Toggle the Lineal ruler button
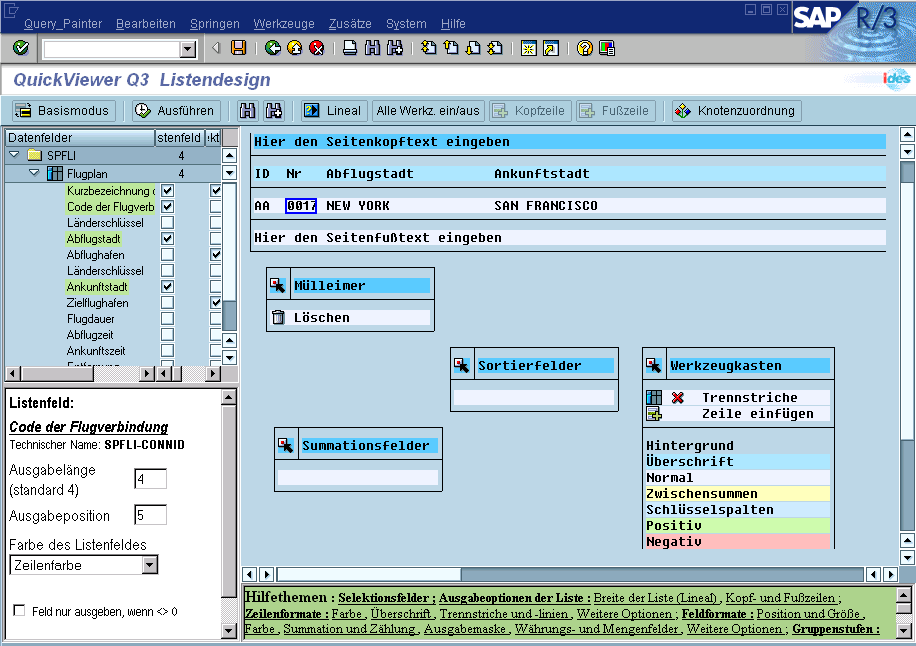This screenshot has height=646, width=916. (334, 110)
